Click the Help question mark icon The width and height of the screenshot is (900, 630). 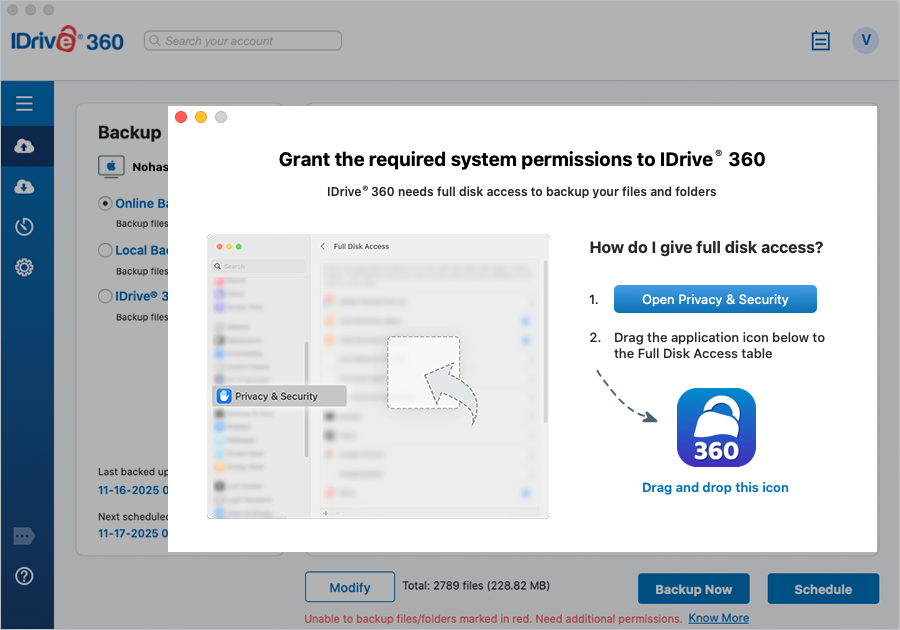click(x=25, y=576)
